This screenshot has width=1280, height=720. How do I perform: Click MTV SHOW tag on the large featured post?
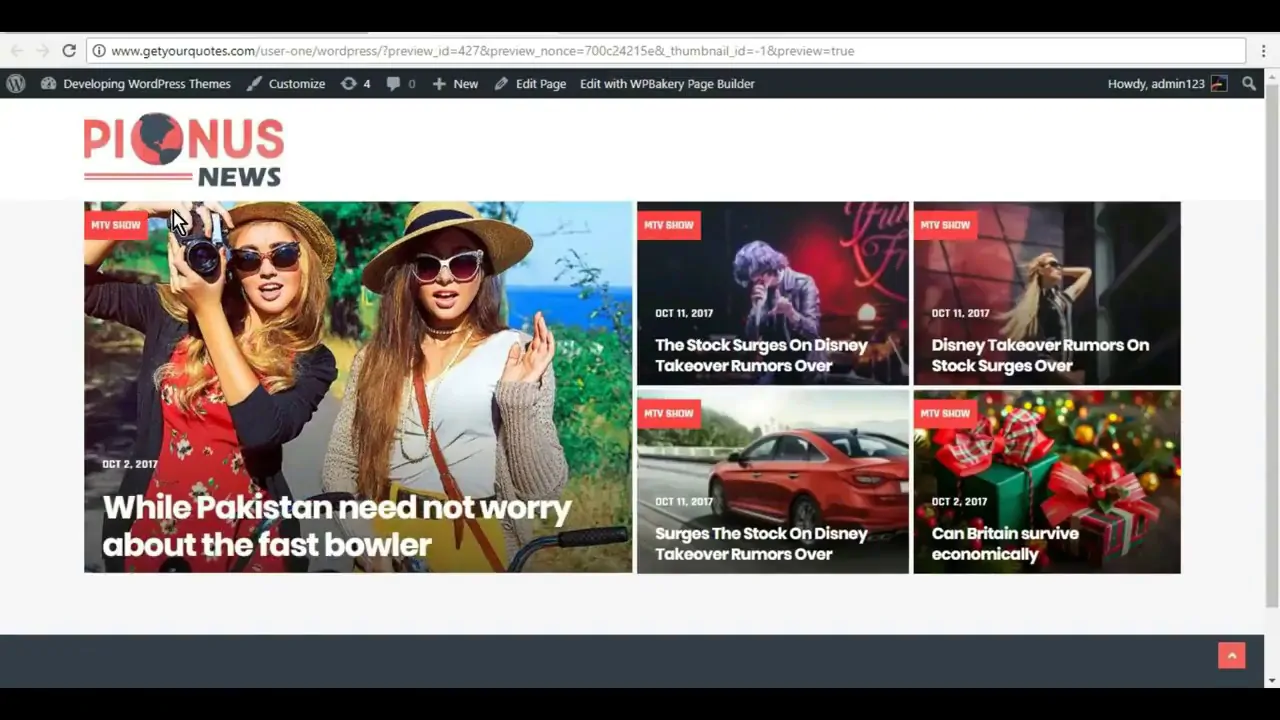(x=116, y=225)
